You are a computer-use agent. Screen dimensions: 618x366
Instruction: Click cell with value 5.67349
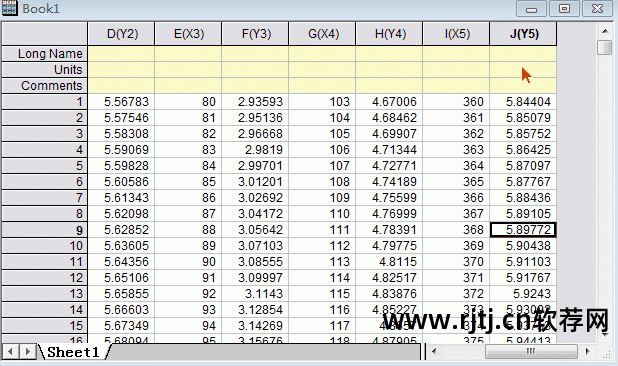tap(121, 326)
